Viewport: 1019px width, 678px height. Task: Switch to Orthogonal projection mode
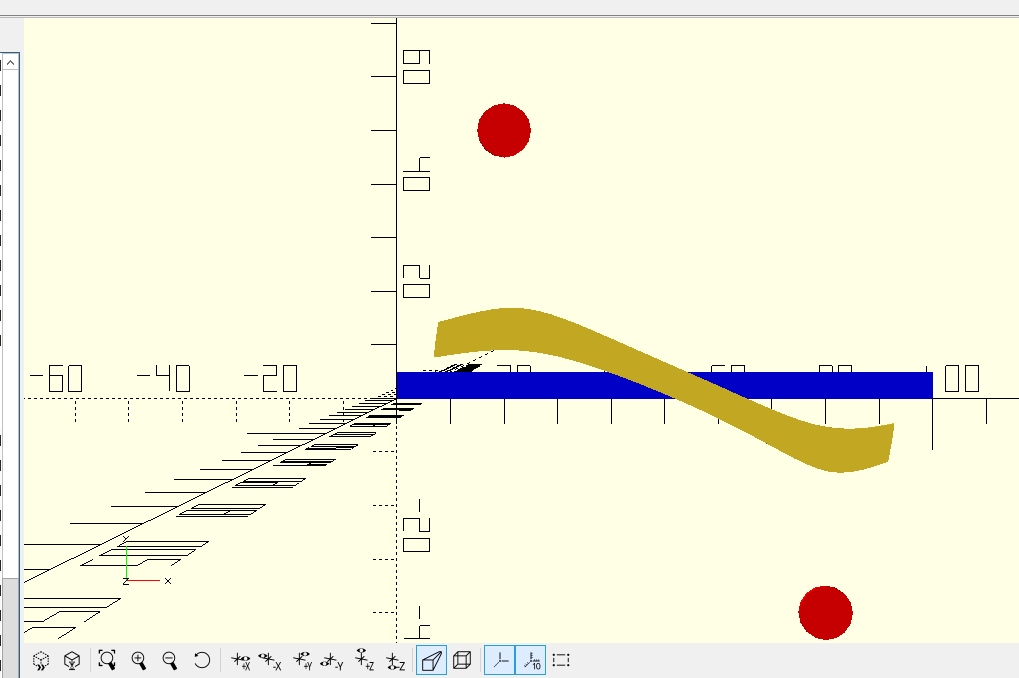(462, 660)
